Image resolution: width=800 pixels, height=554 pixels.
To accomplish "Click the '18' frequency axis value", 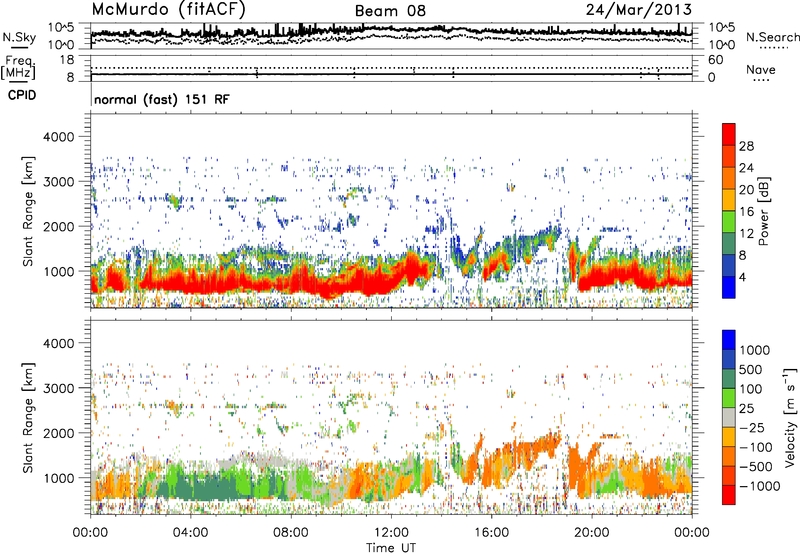I will (x=67, y=60).
